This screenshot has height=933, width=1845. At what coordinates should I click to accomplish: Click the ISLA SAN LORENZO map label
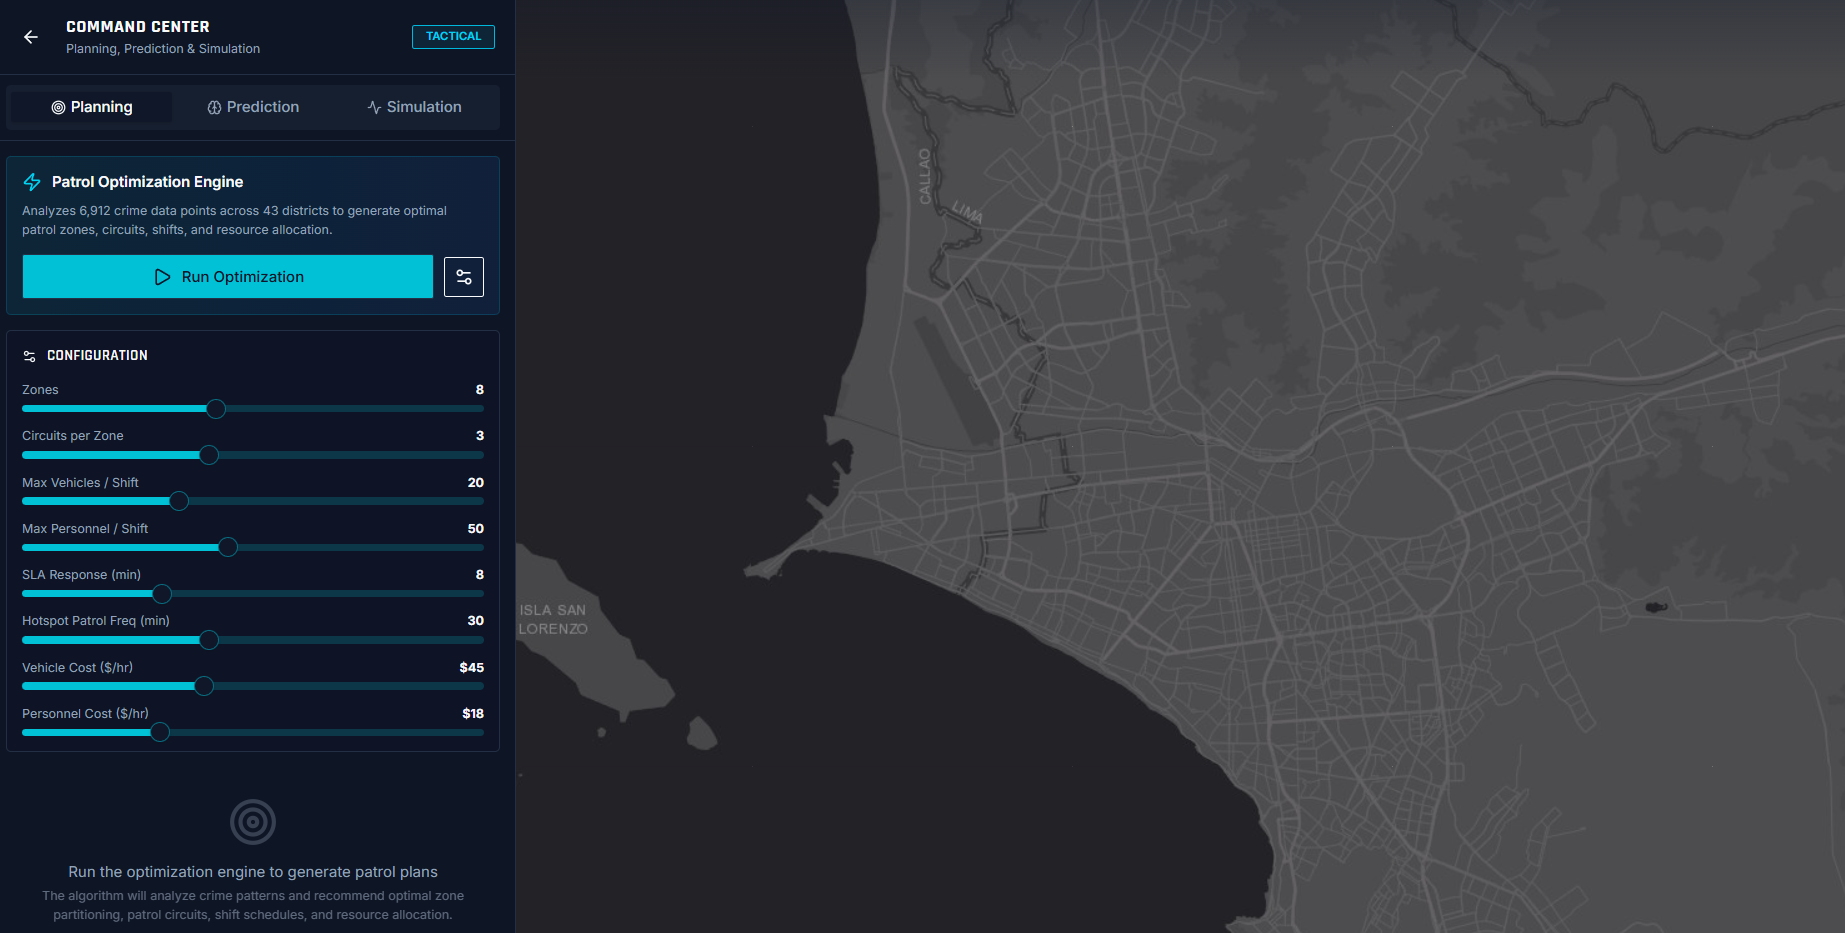coord(553,619)
